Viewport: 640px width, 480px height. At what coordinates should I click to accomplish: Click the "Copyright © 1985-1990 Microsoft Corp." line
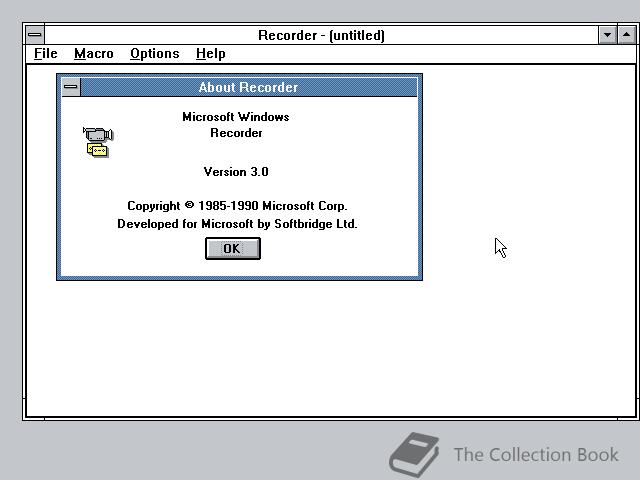pos(237,206)
